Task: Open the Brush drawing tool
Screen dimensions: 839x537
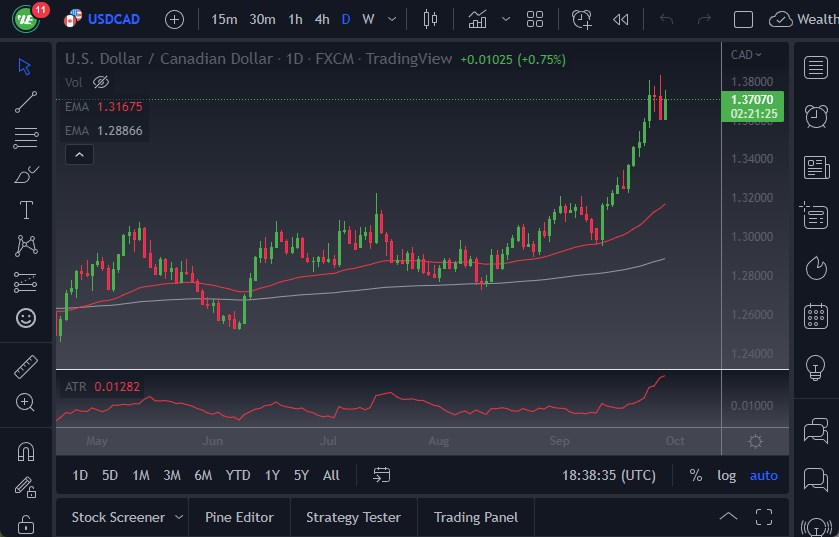Action: [x=26, y=174]
